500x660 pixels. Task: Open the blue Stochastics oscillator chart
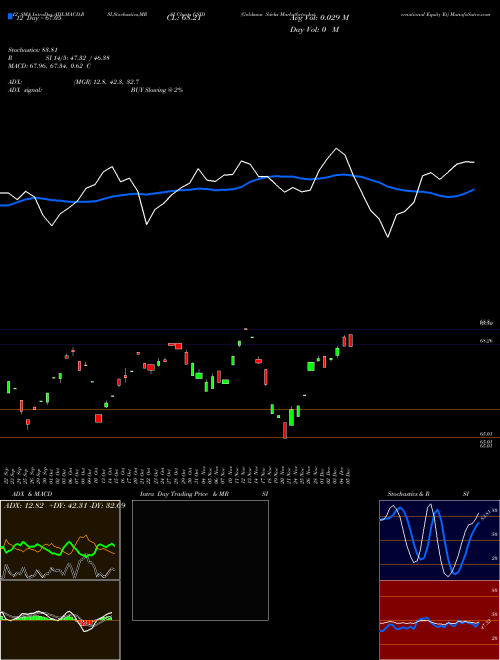coord(439,540)
